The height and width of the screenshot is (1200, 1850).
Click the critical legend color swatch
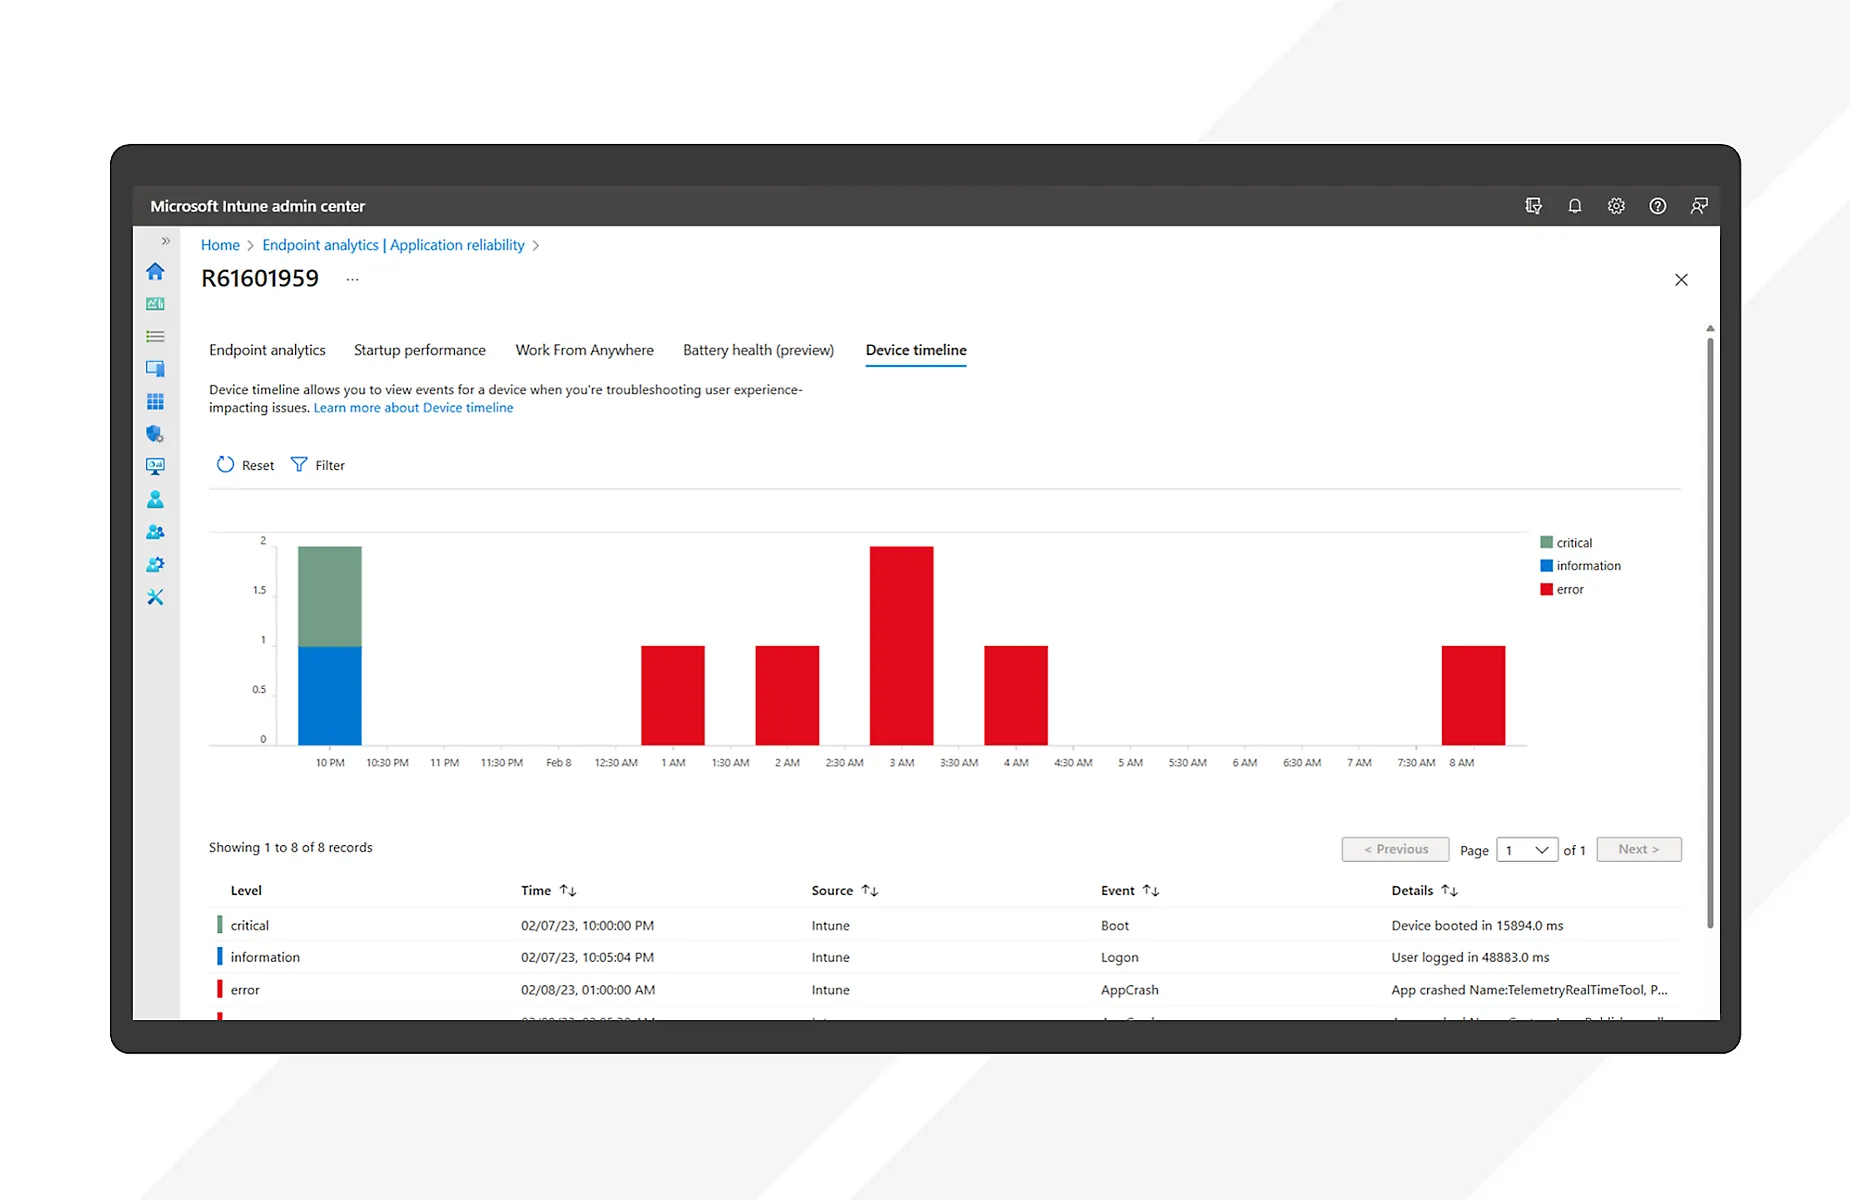[1546, 543]
